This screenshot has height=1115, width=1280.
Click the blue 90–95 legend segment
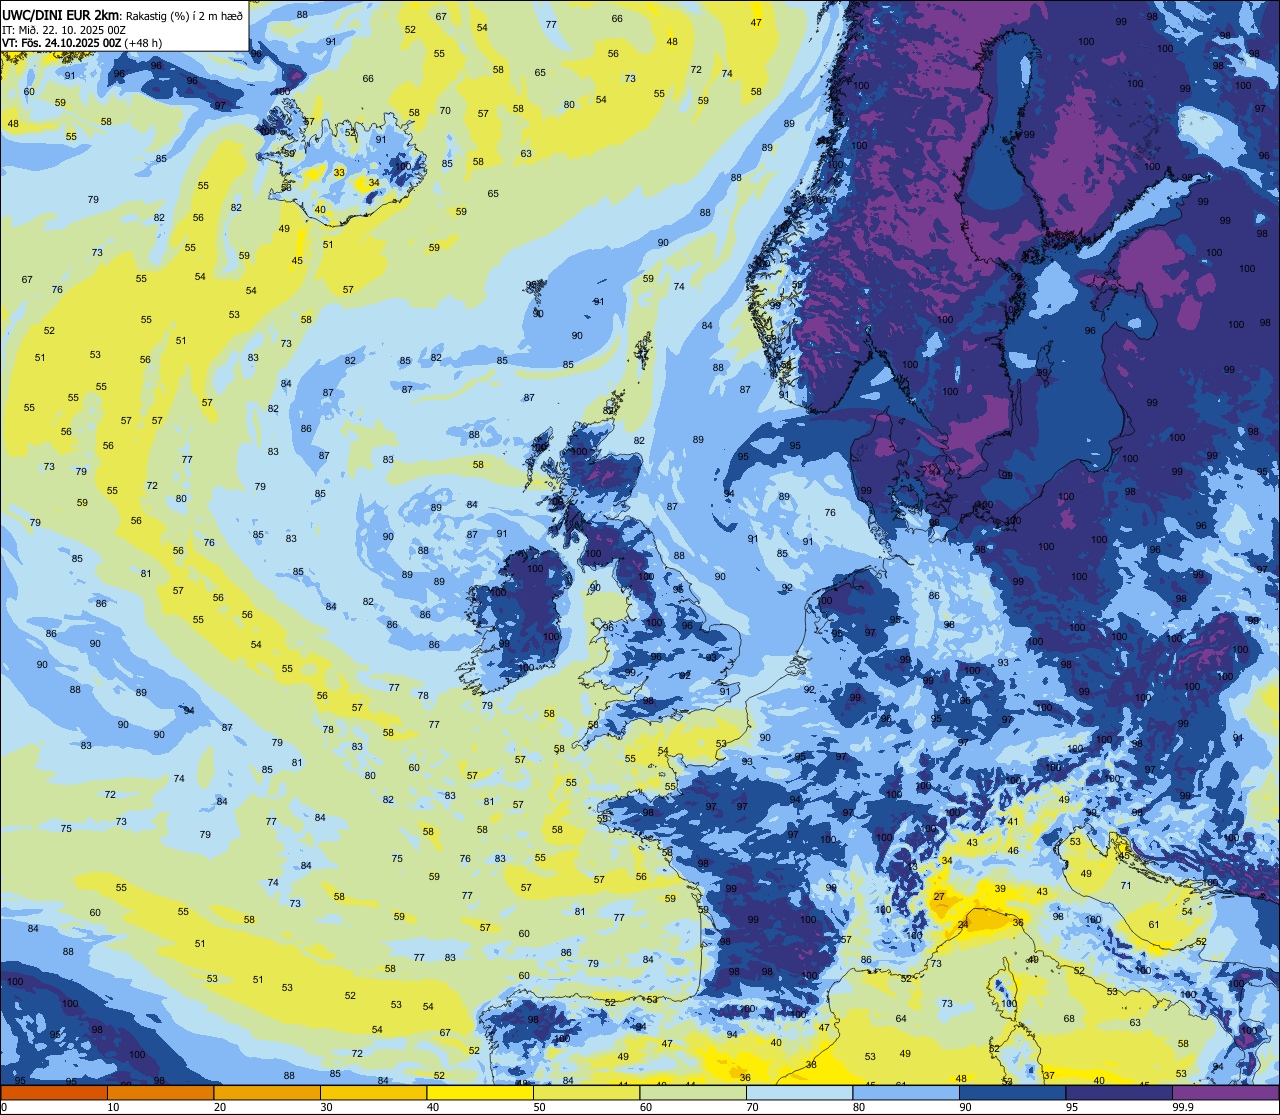1012,1093
